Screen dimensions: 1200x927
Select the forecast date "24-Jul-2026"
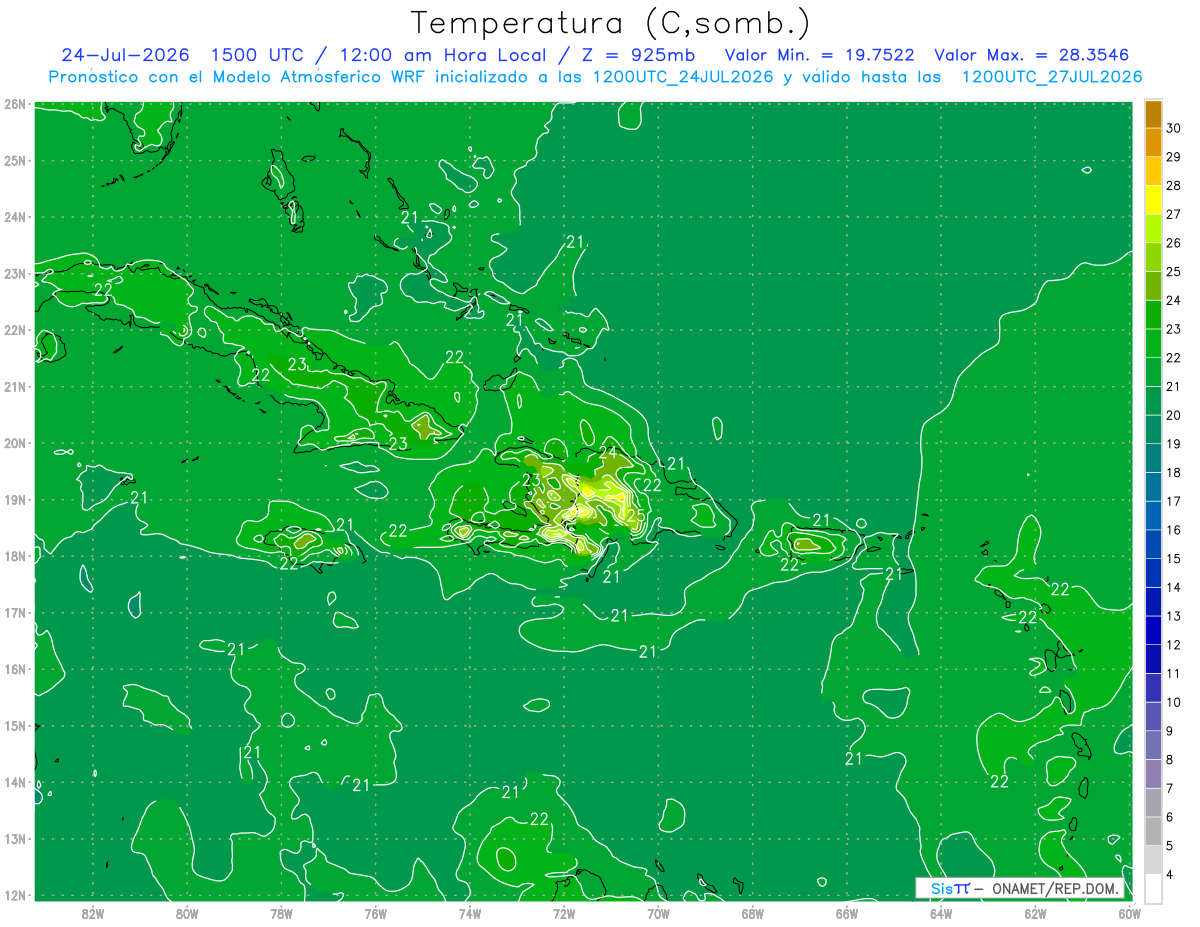pos(125,55)
